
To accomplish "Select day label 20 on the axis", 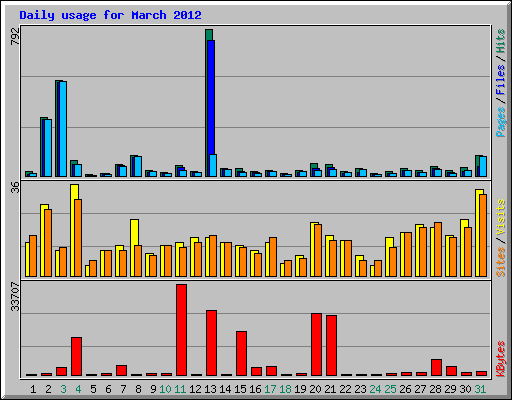I will click(x=315, y=389).
